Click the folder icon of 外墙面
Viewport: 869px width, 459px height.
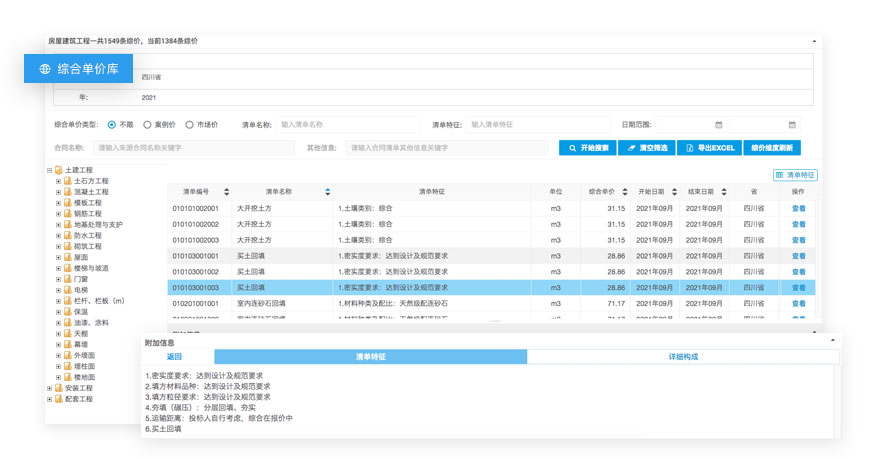click(68, 355)
